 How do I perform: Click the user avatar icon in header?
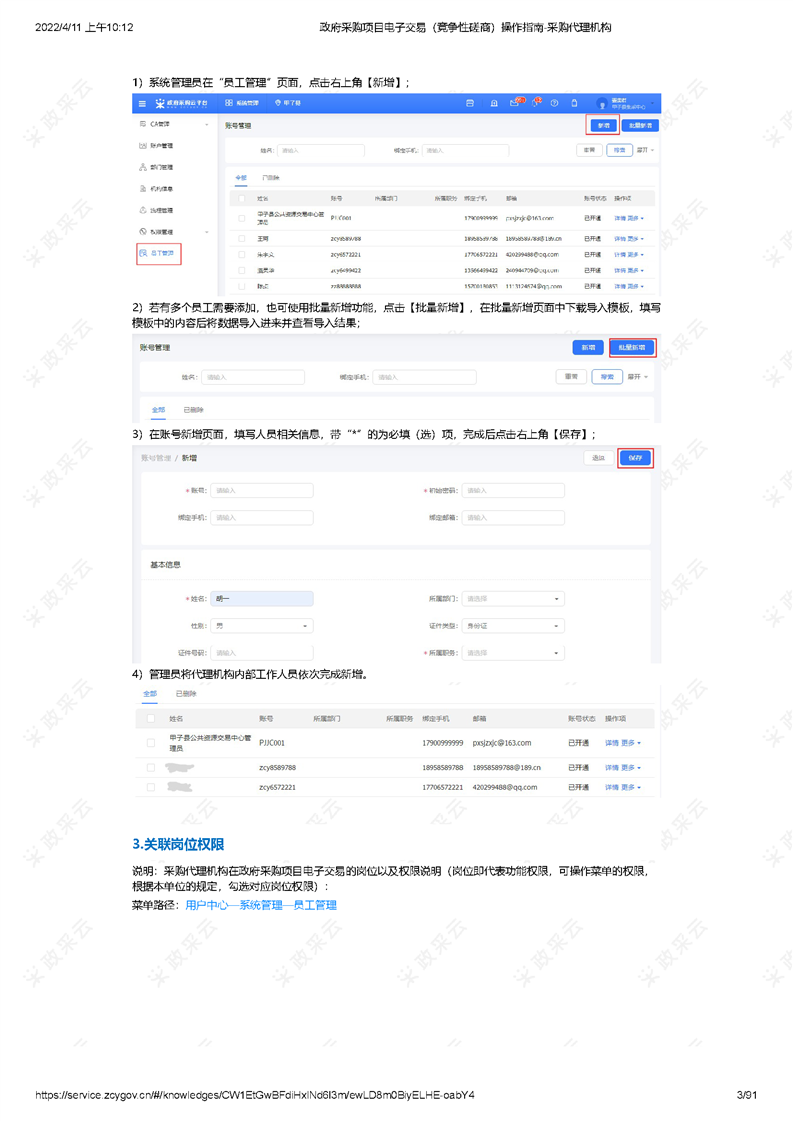[602, 104]
